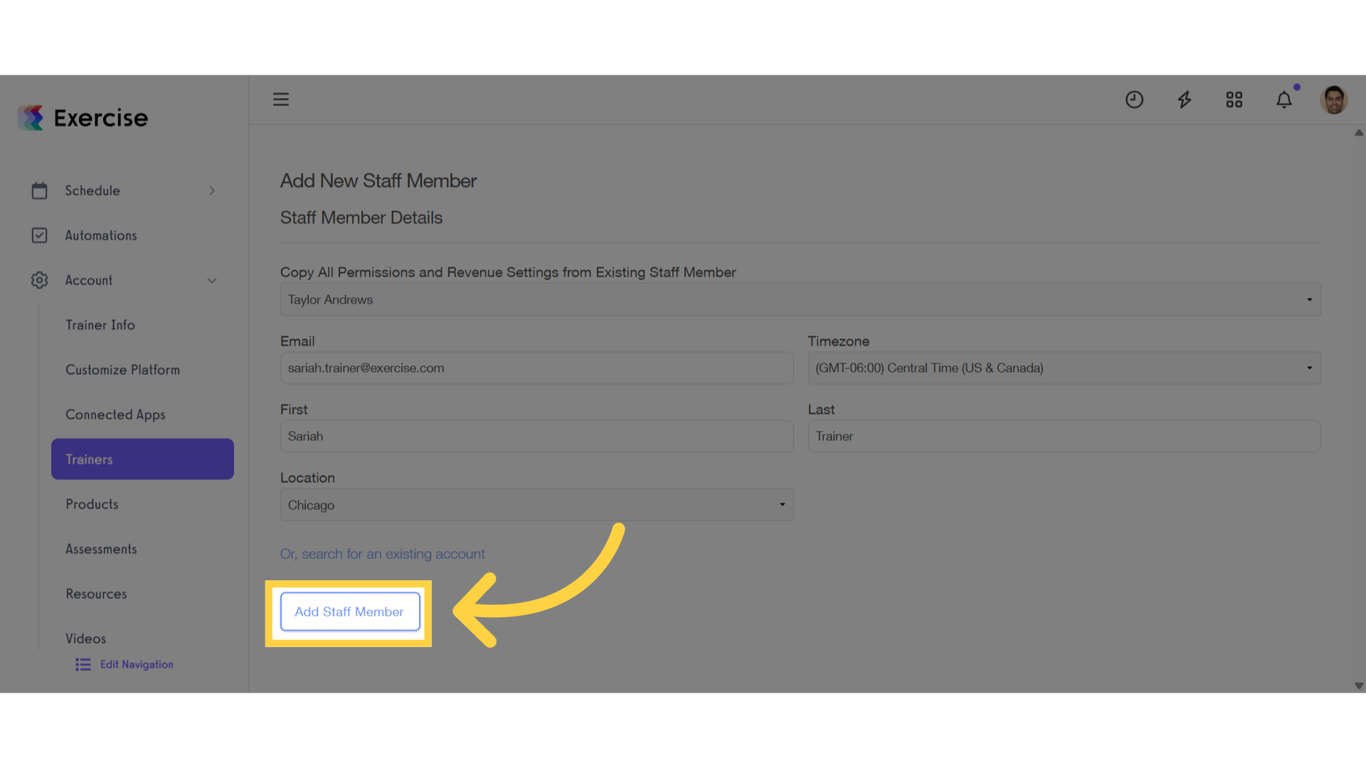Check notifications via the bell icon

tap(1284, 99)
